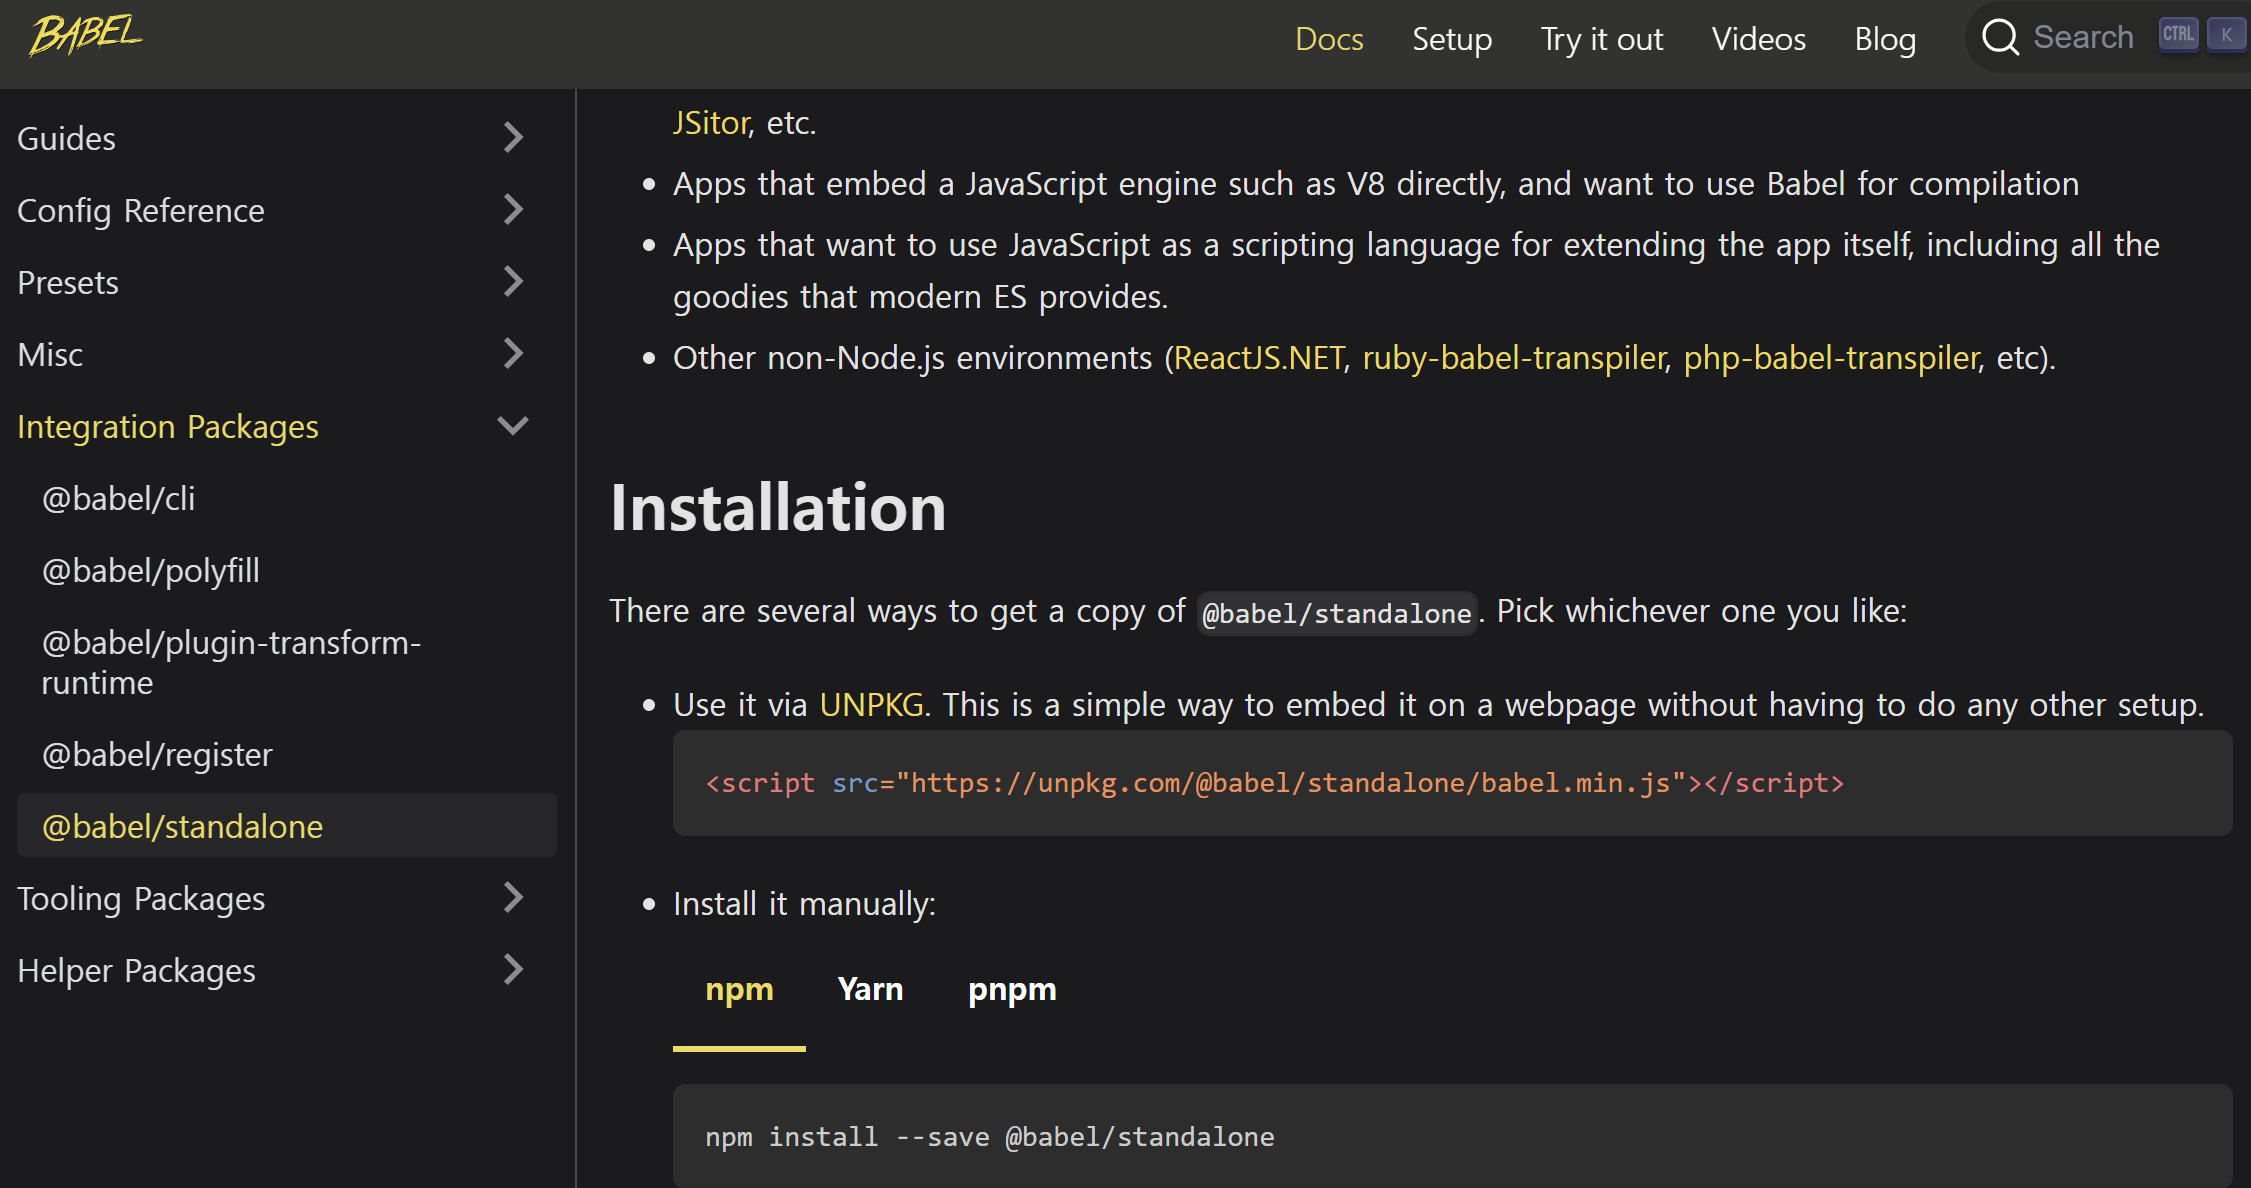
Task: Open Try it out page
Action: [x=1601, y=39]
